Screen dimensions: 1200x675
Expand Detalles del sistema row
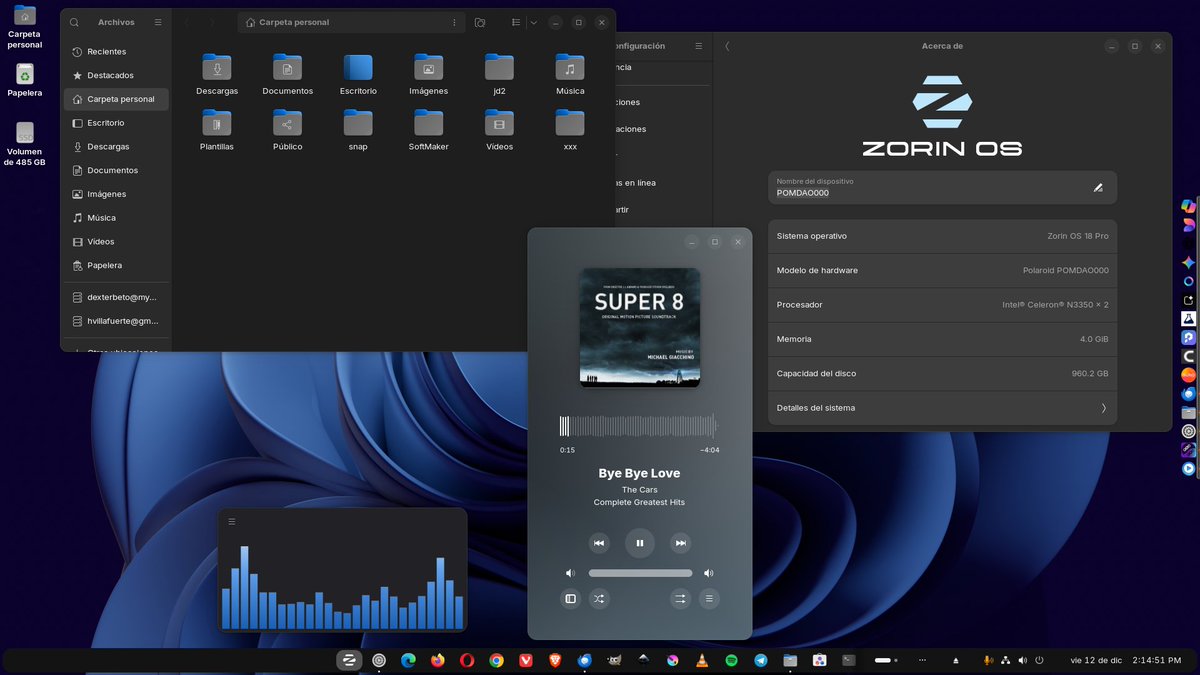click(x=942, y=408)
